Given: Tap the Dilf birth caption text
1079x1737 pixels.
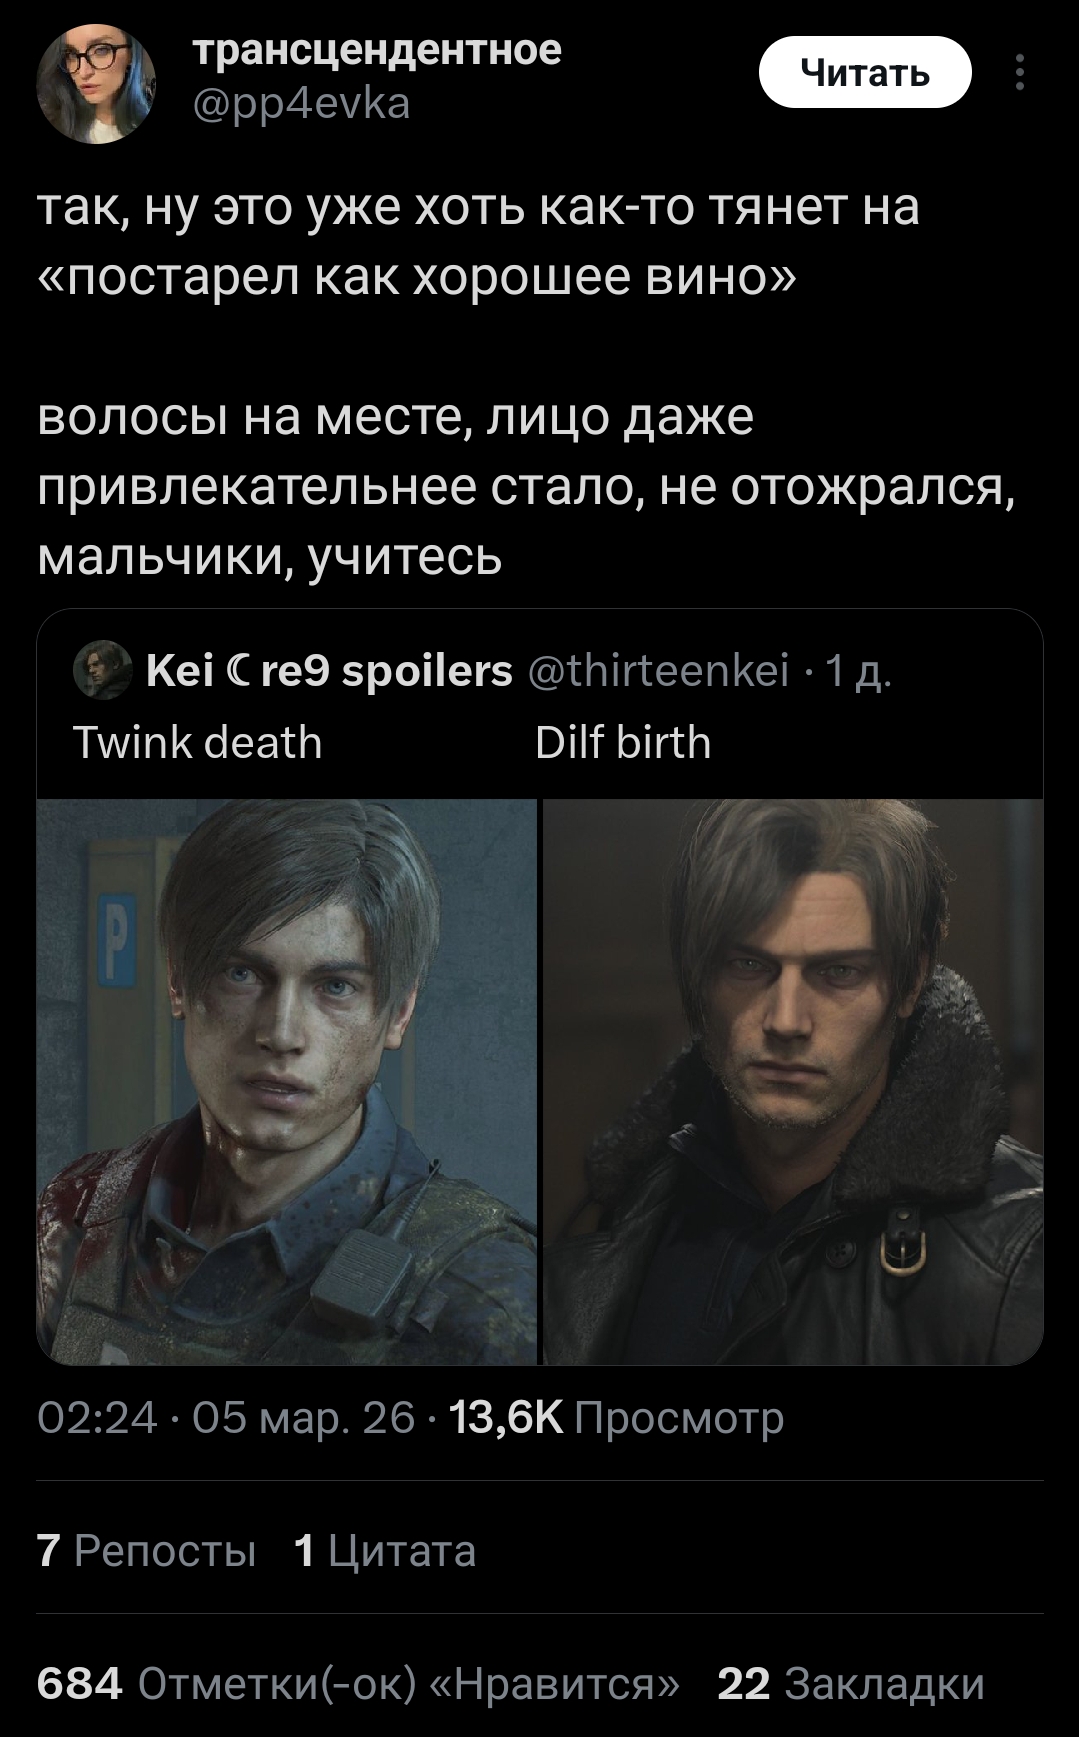Looking at the screenshot, I should [x=623, y=743].
